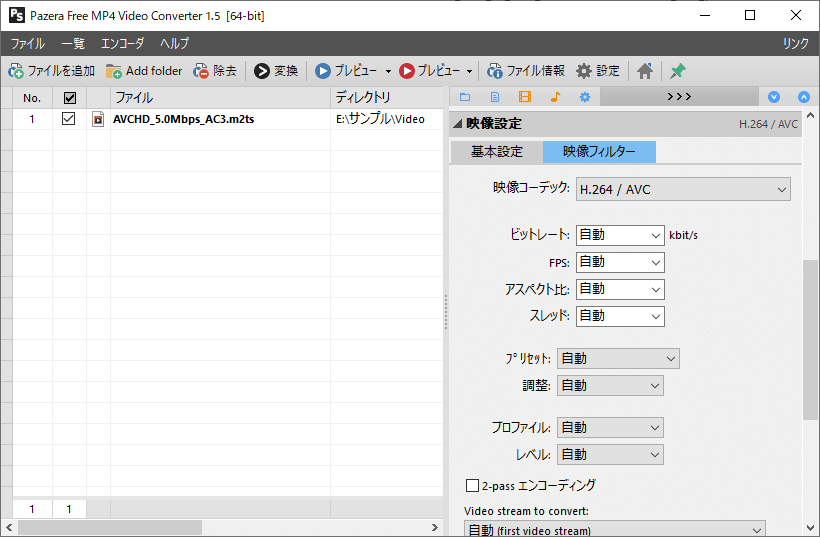Click the settings panel scroll up arrow
The image size is (820, 537).
(x=811, y=116)
